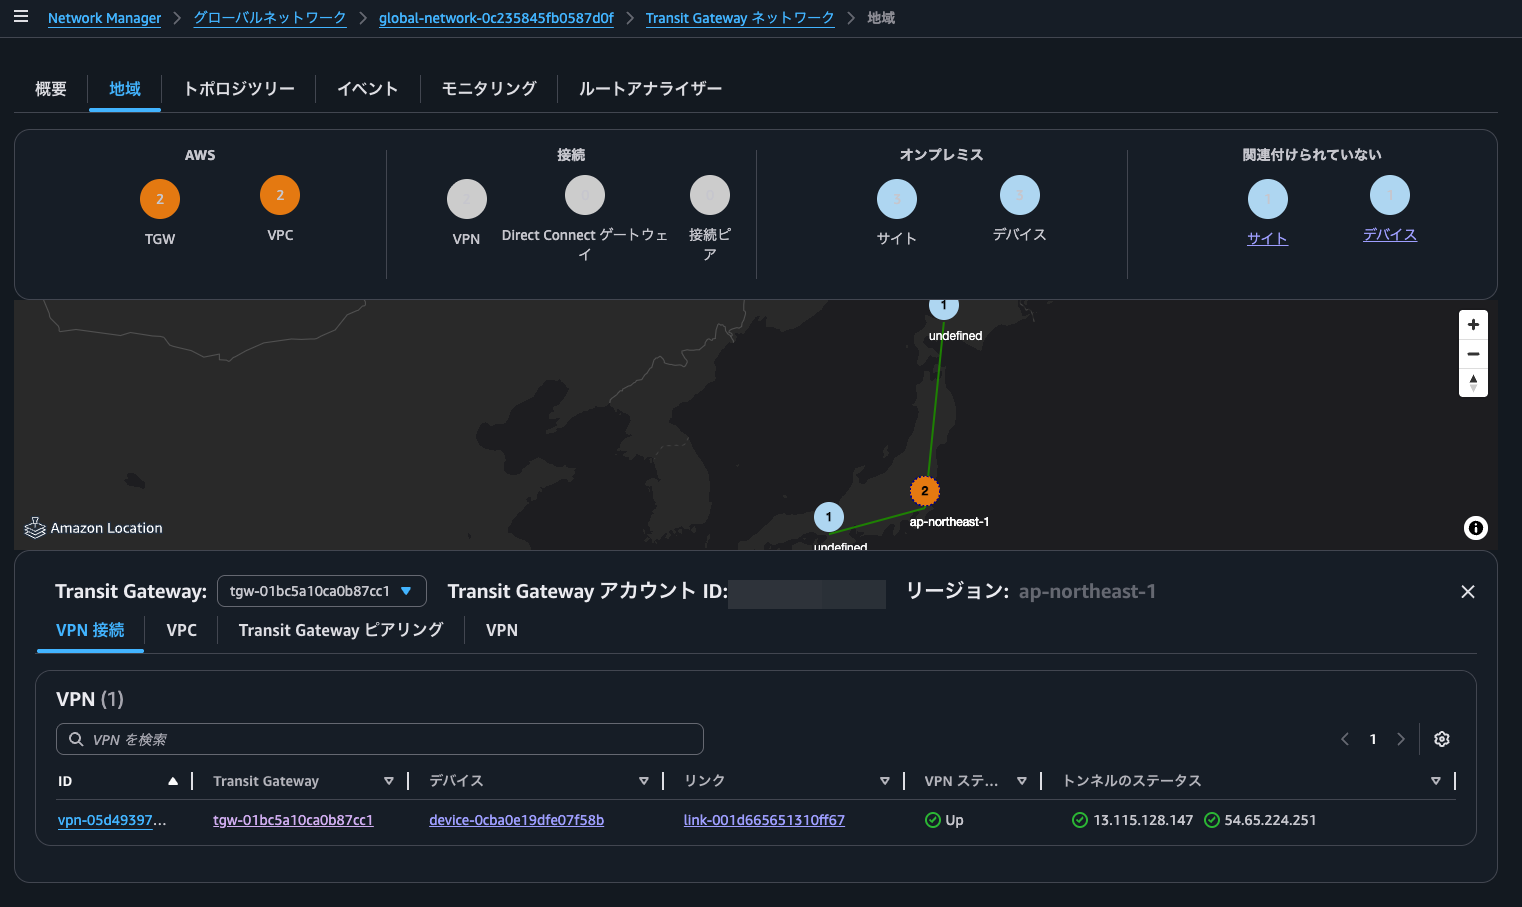1522x907 pixels.
Task: Close the Transit Gateway details panel
Action: 1468,592
